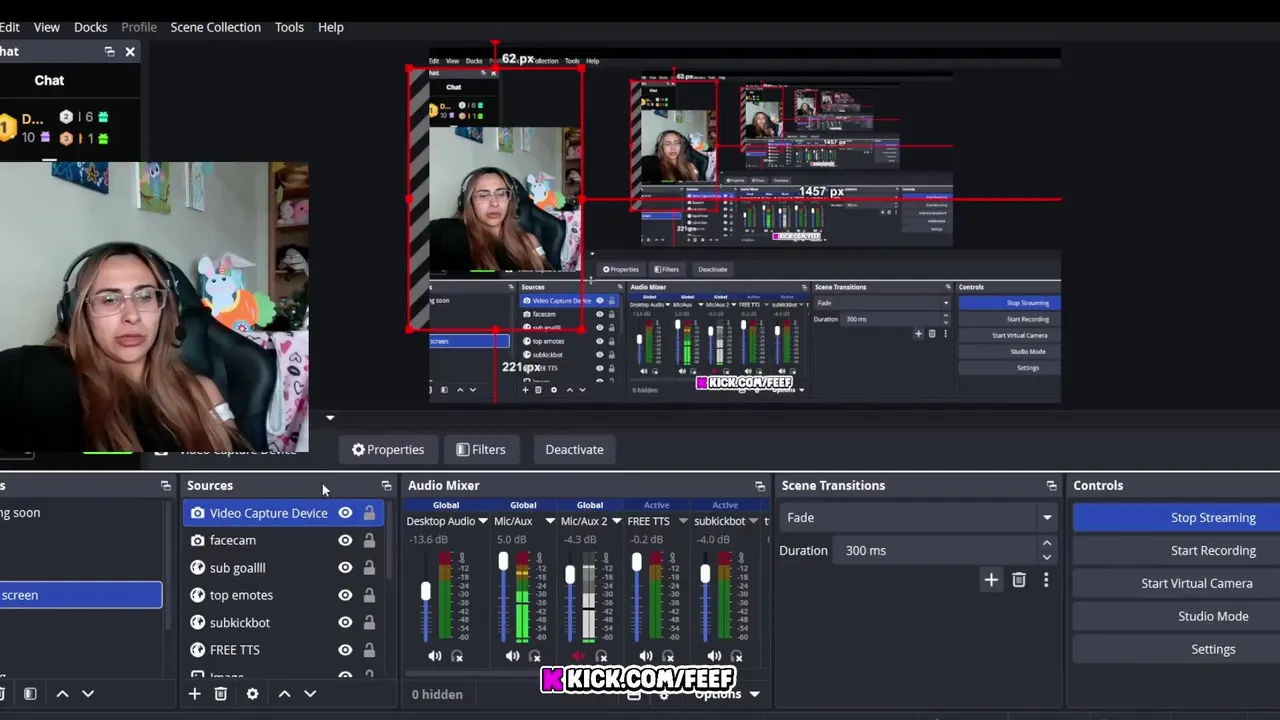Open the Docks menu
1280x720 pixels.
coord(90,27)
